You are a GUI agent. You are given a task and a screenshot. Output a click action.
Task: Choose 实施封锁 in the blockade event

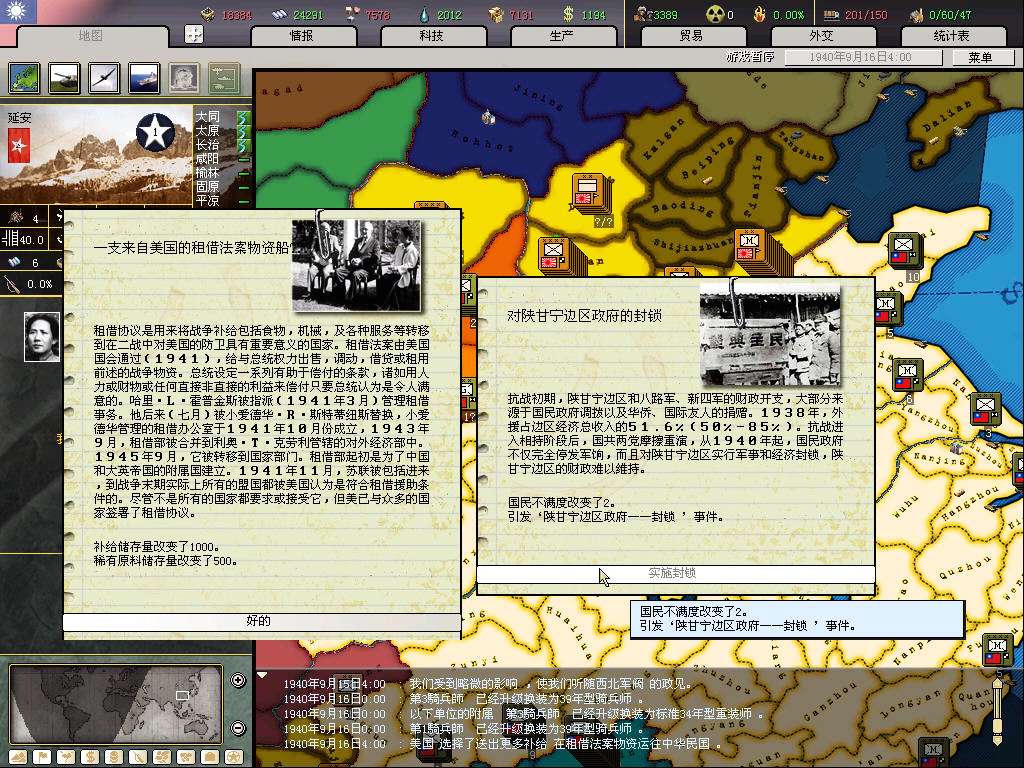[675, 573]
